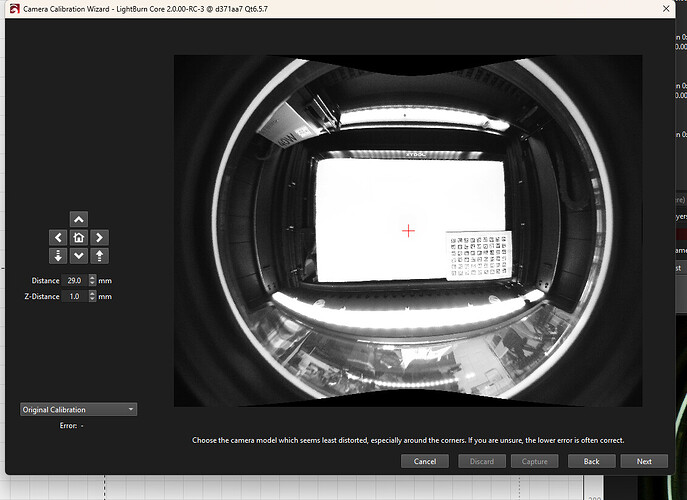Adjust the Z-Distance spinner arrows
687x500 pixels.
pyautogui.click(x=93, y=297)
